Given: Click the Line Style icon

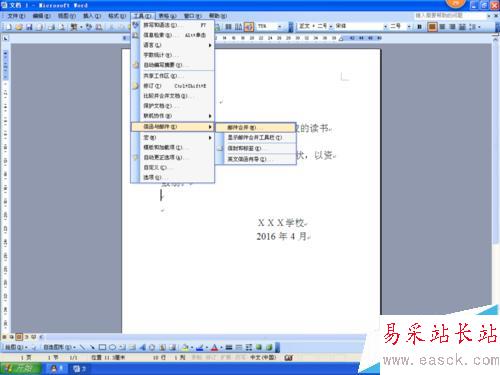Looking at the screenshot, I should click(x=229, y=347).
